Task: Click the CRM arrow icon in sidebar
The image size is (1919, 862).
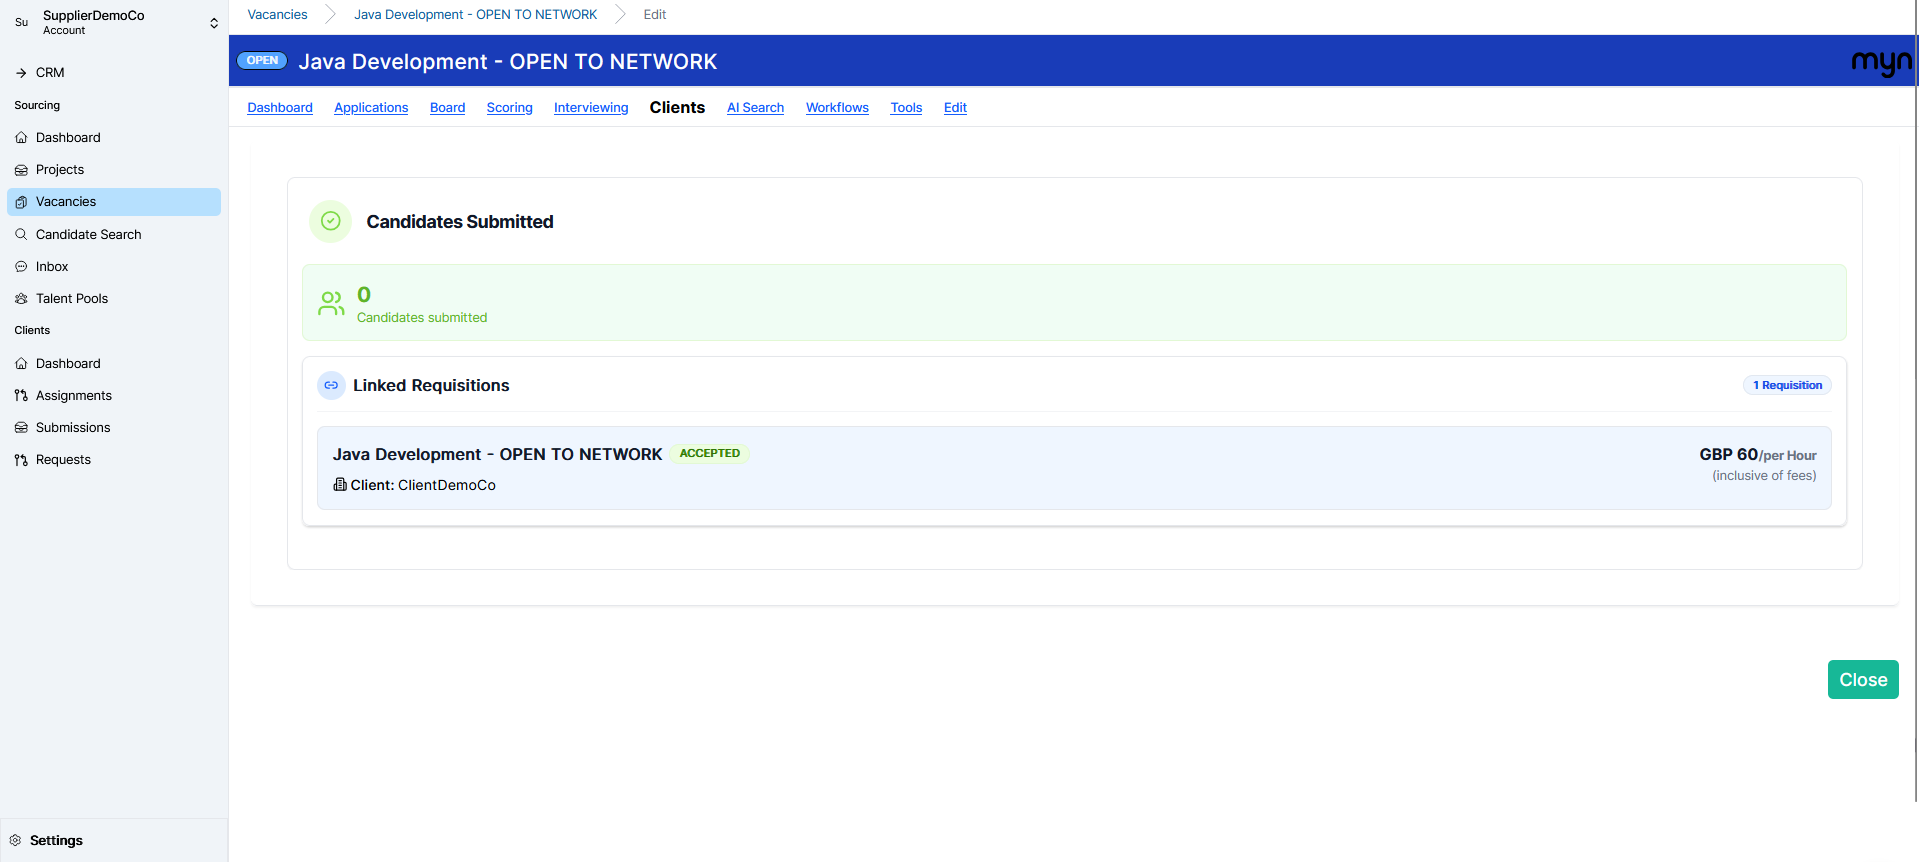Action: coord(21,73)
